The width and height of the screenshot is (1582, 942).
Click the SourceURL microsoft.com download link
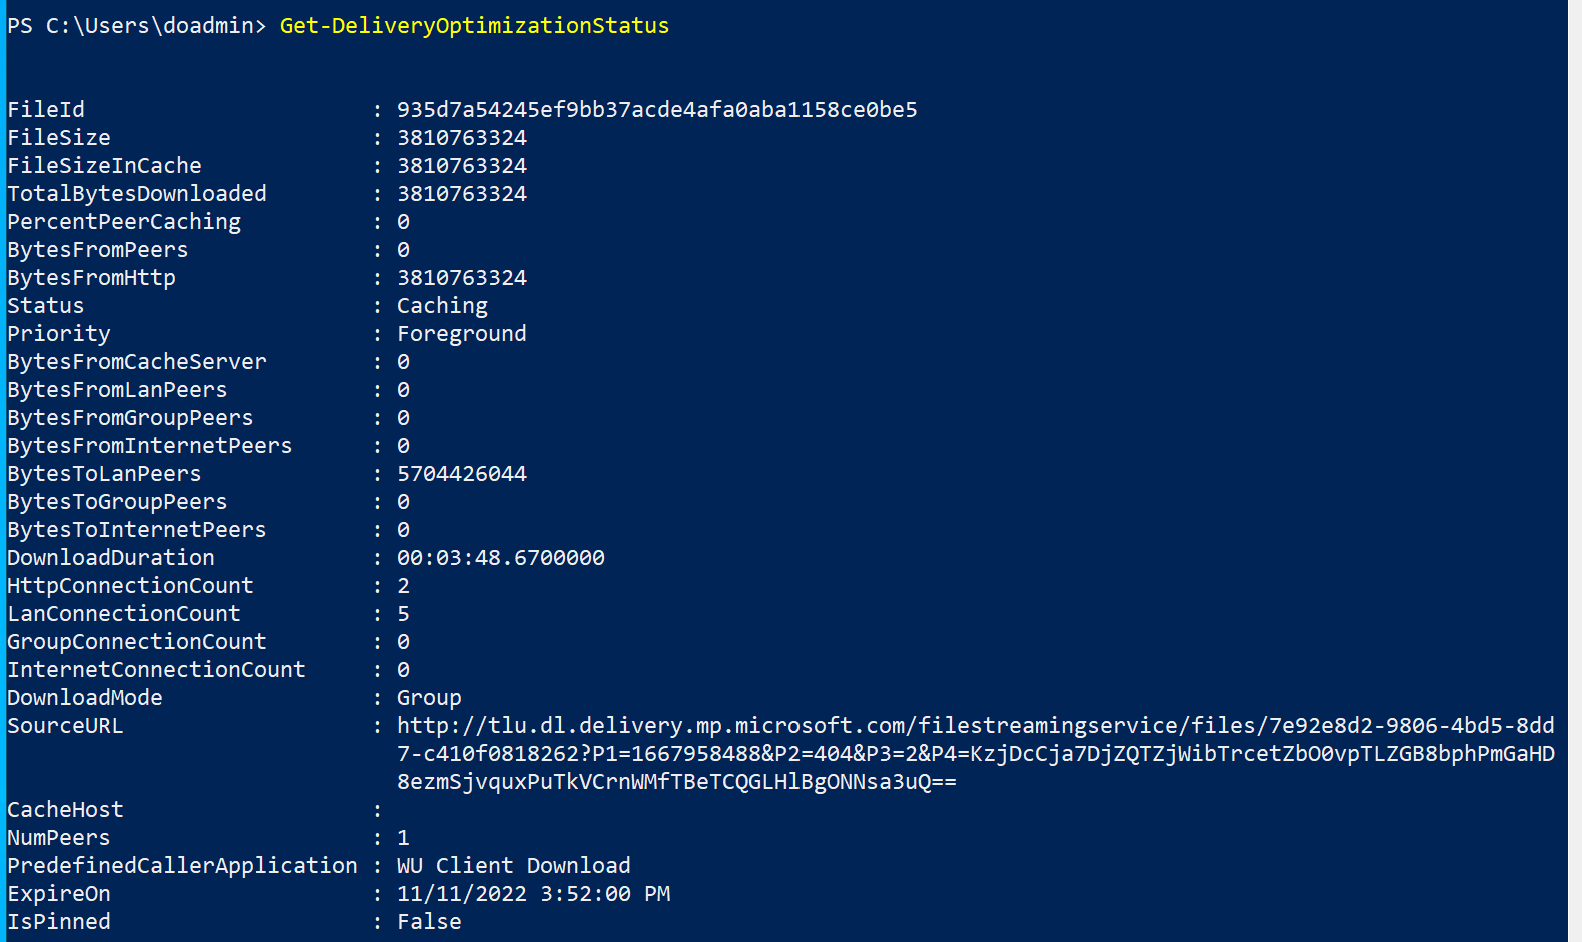[x=975, y=726]
